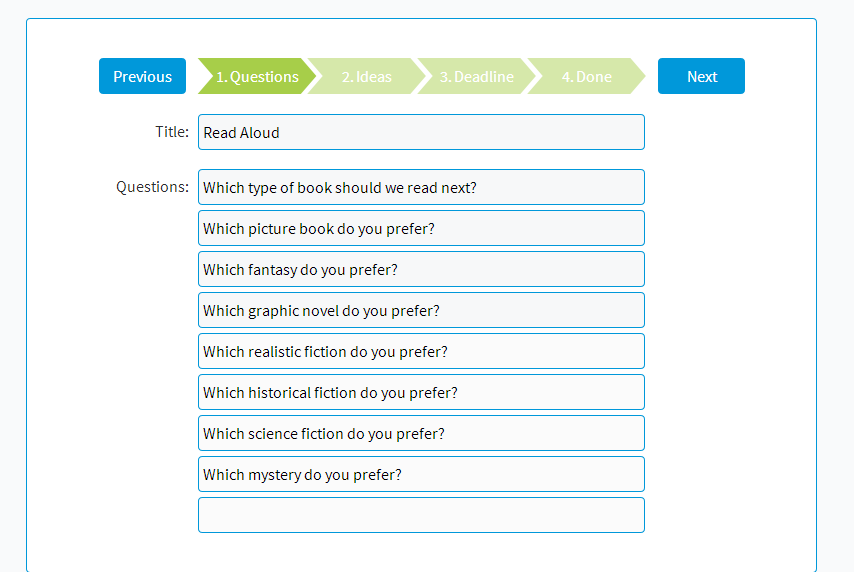
Task: Select the 'Which type of book' question field
Action: 421,187
